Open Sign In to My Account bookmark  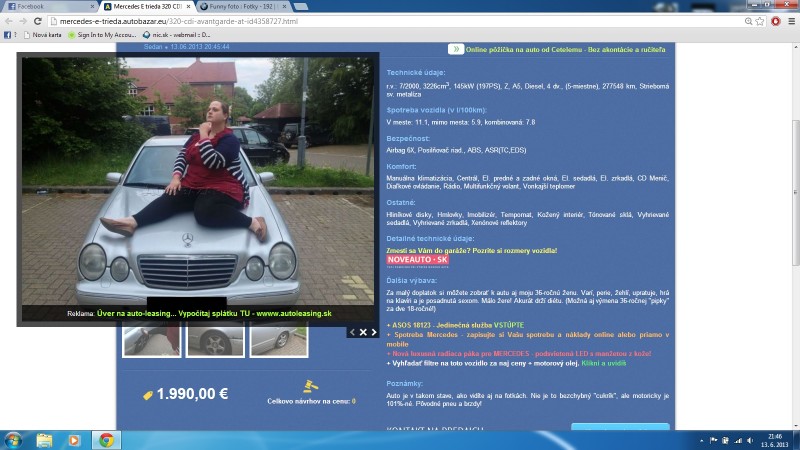pyautogui.click(x=102, y=35)
